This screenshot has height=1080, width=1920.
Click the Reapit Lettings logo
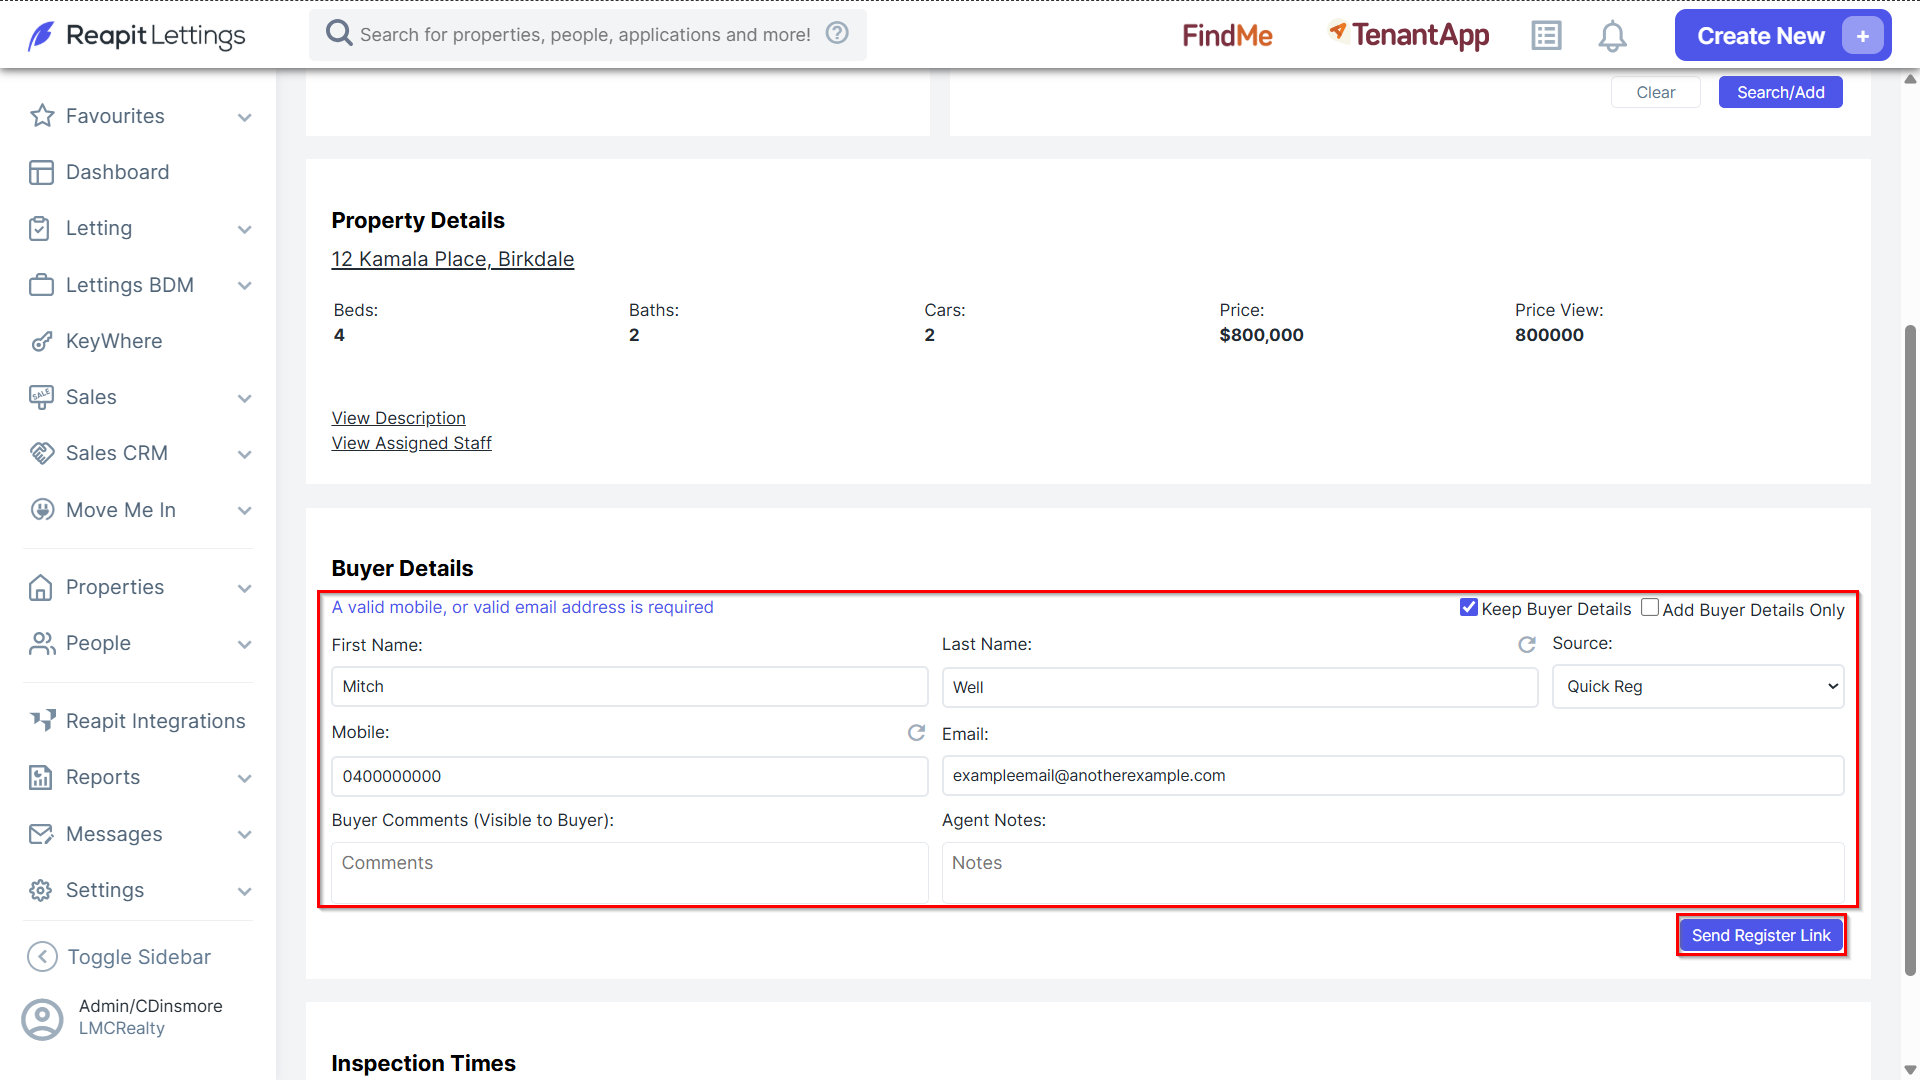137,36
